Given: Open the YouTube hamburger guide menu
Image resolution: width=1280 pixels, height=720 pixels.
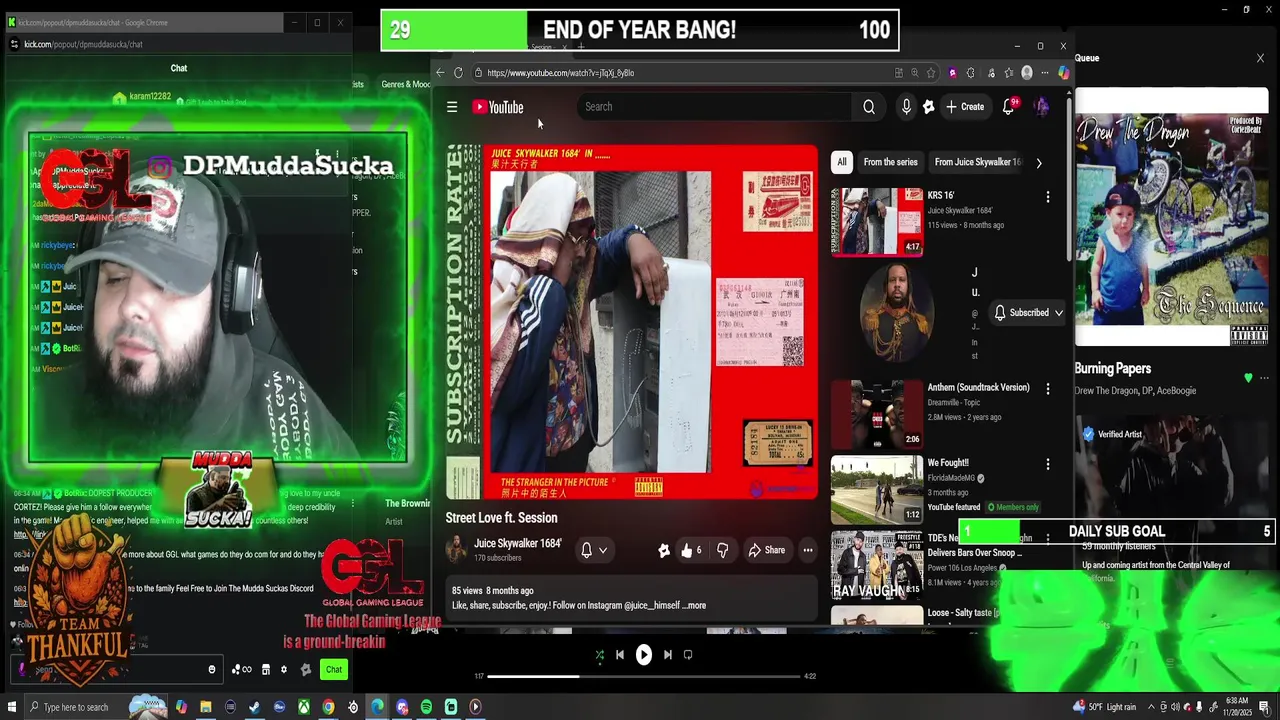Looking at the screenshot, I should click(x=452, y=107).
